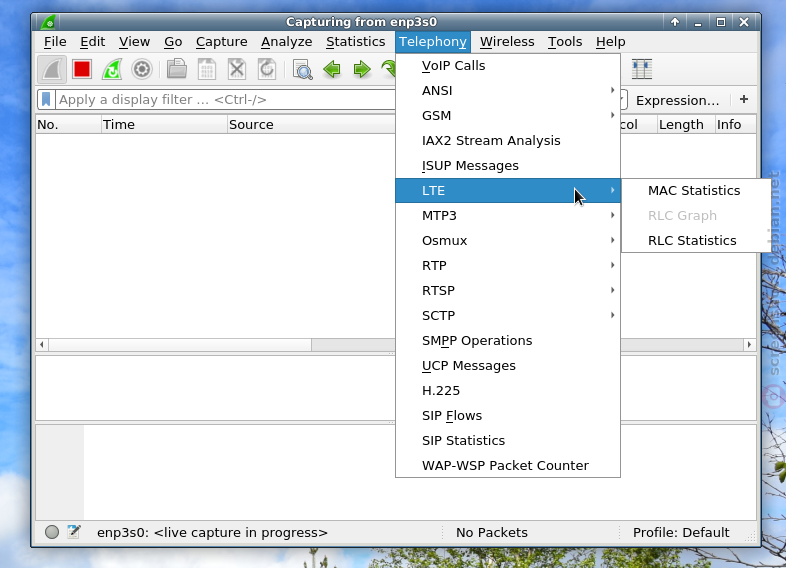Choose H.225 entry

pyautogui.click(x=508, y=391)
